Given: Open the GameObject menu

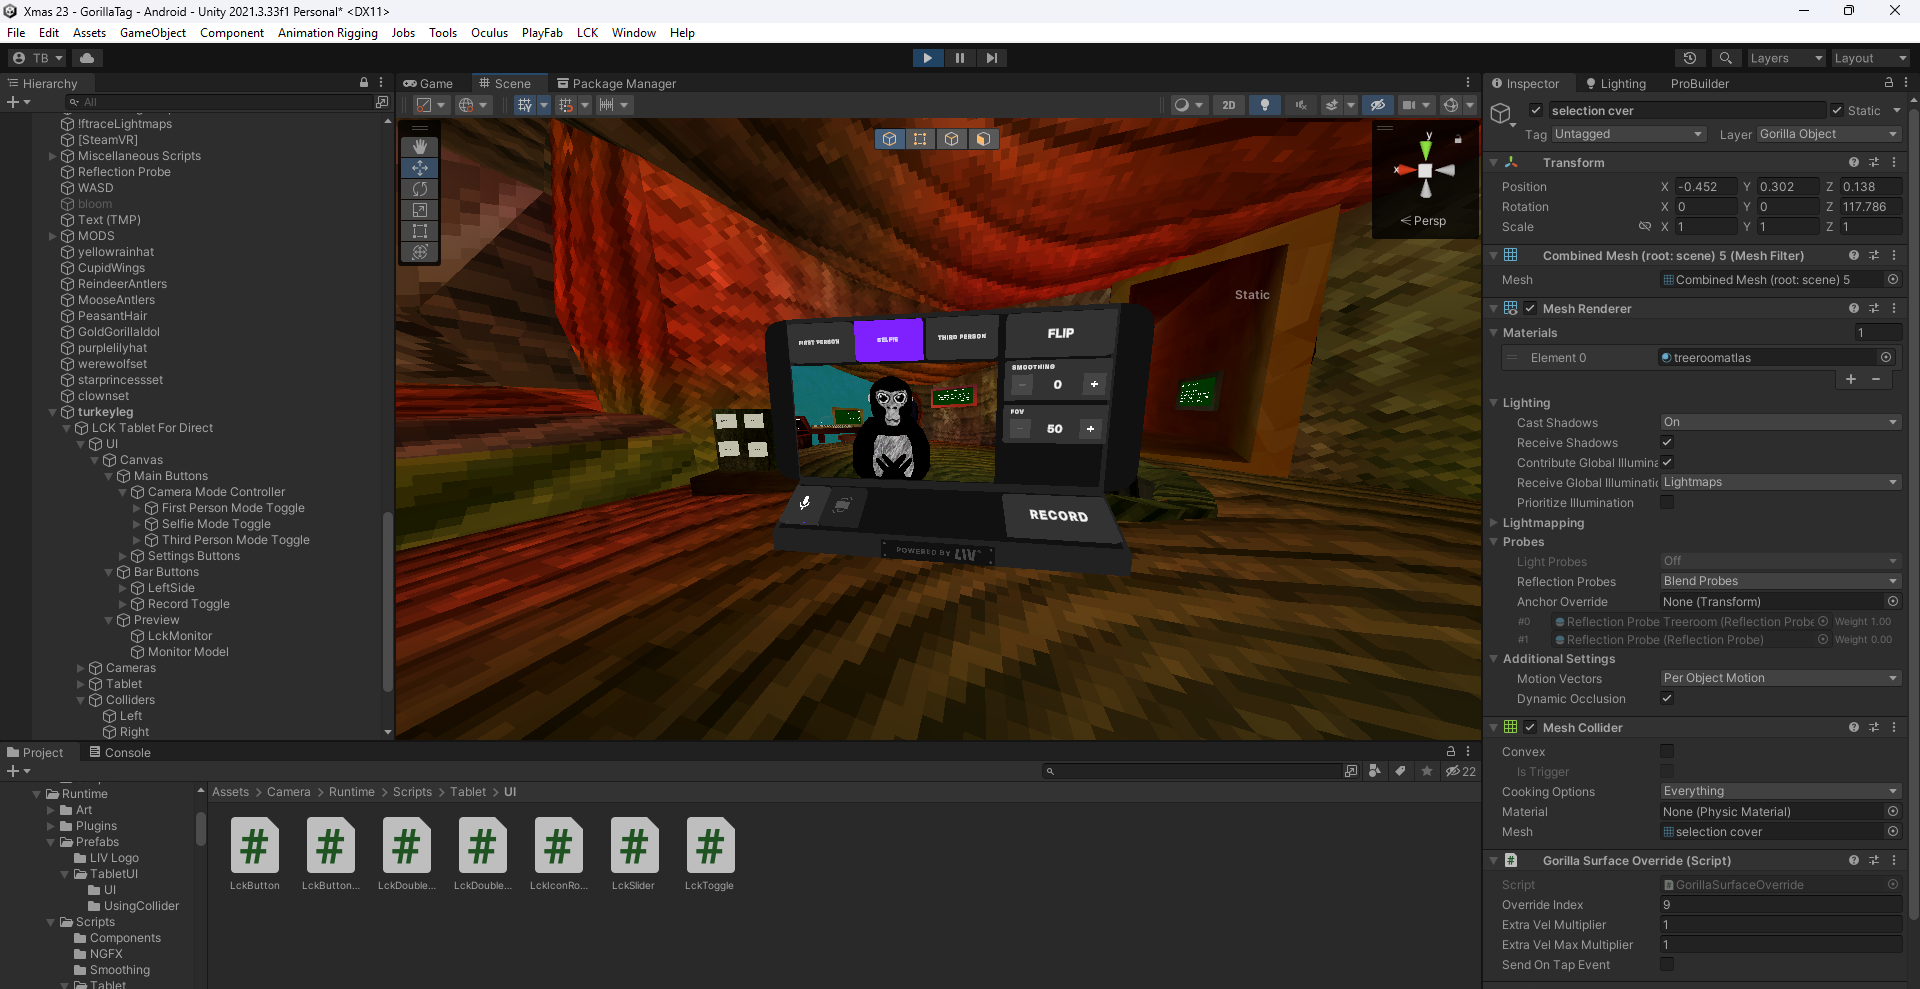Looking at the screenshot, I should click(153, 33).
